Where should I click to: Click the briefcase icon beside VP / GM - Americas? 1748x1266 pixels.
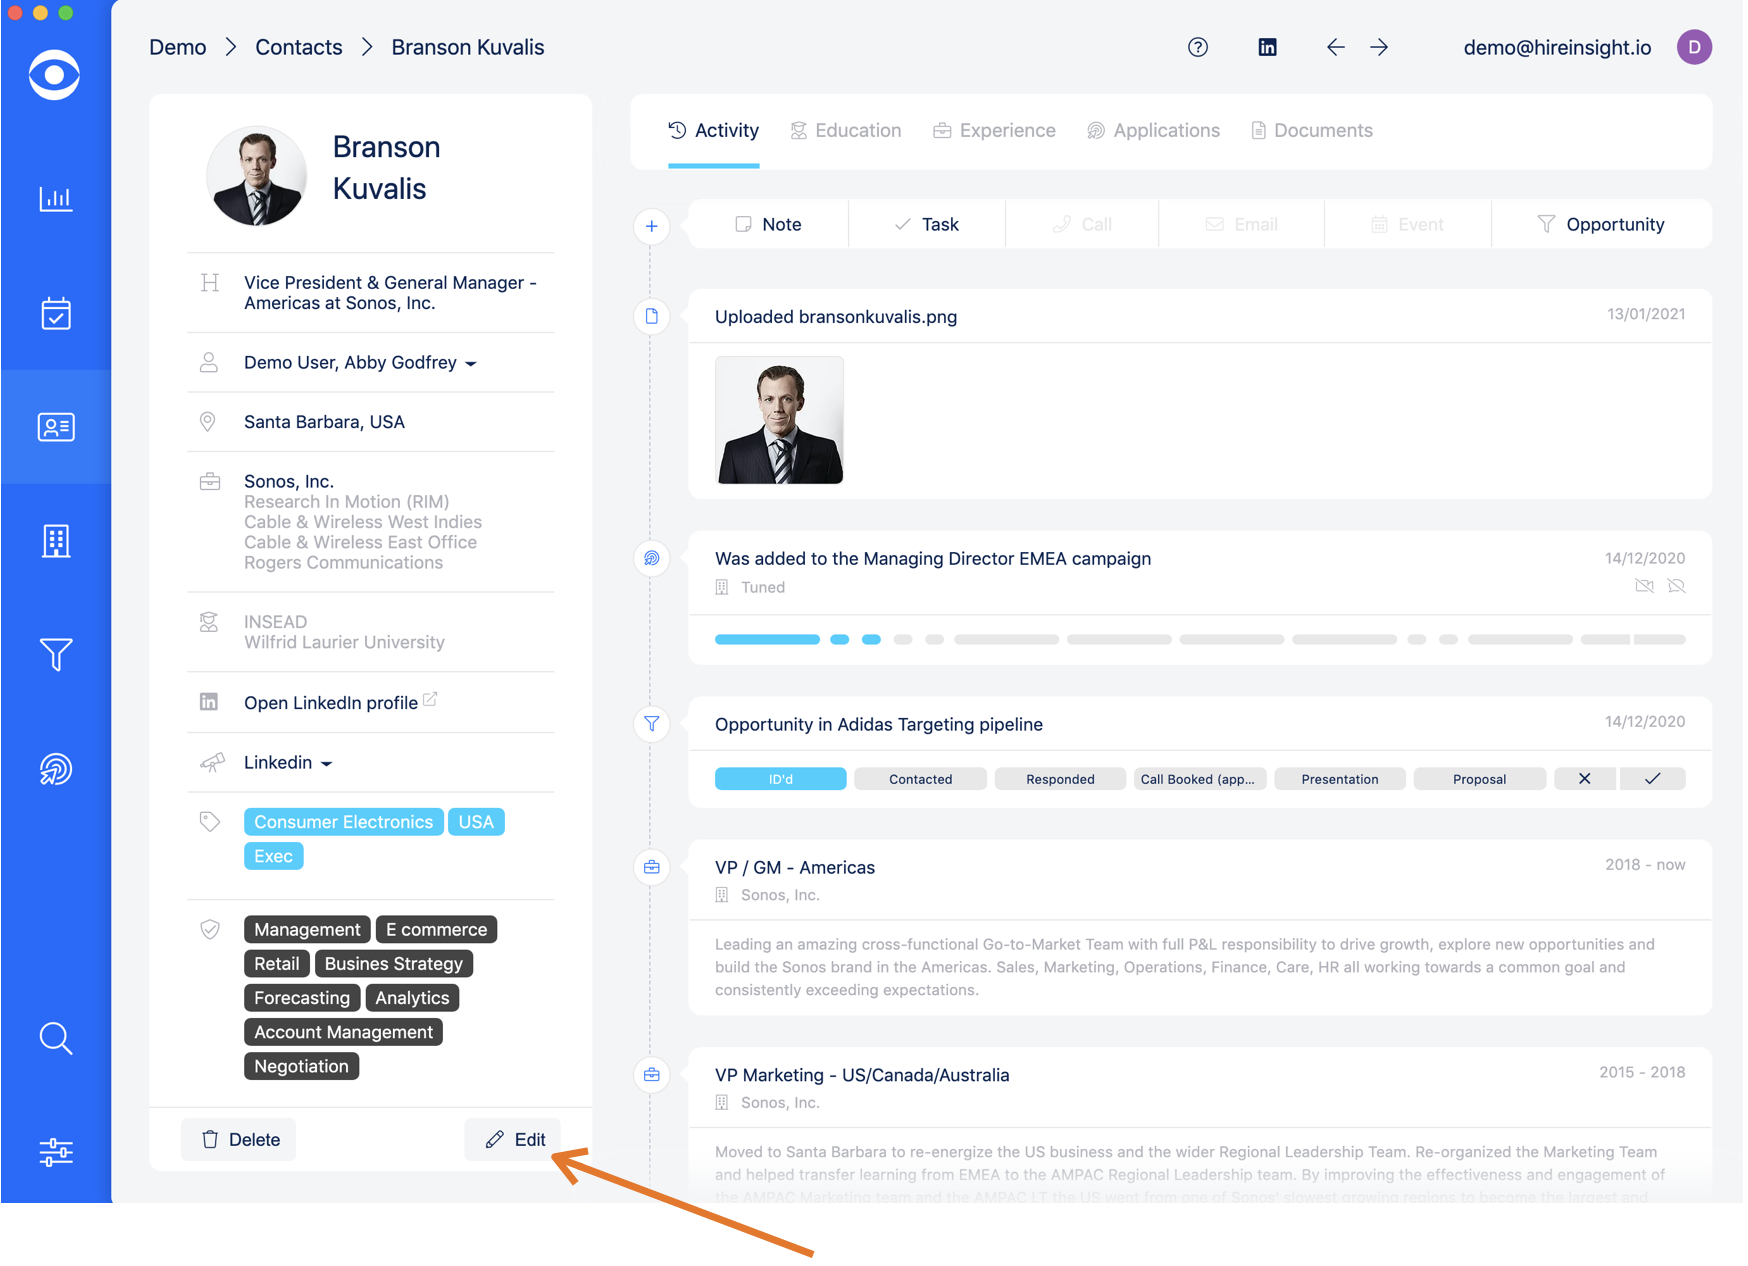tap(651, 867)
